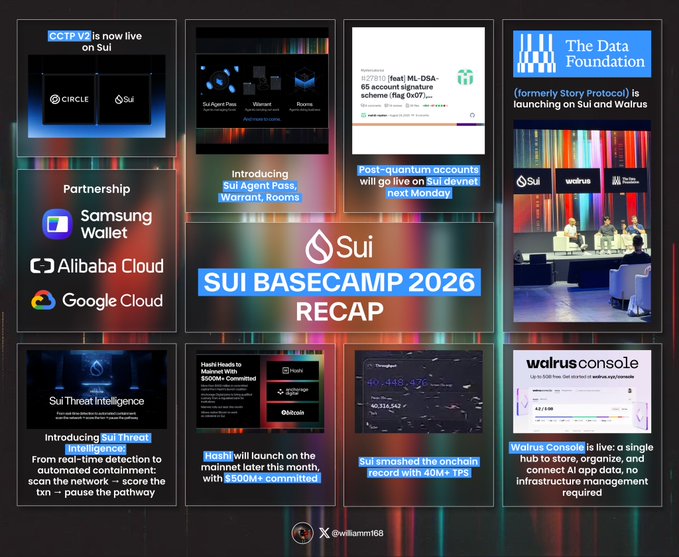Viewport: 679px width, 557px height.
Task: Click the anchorage digital logo box
Action: [x=293, y=392]
